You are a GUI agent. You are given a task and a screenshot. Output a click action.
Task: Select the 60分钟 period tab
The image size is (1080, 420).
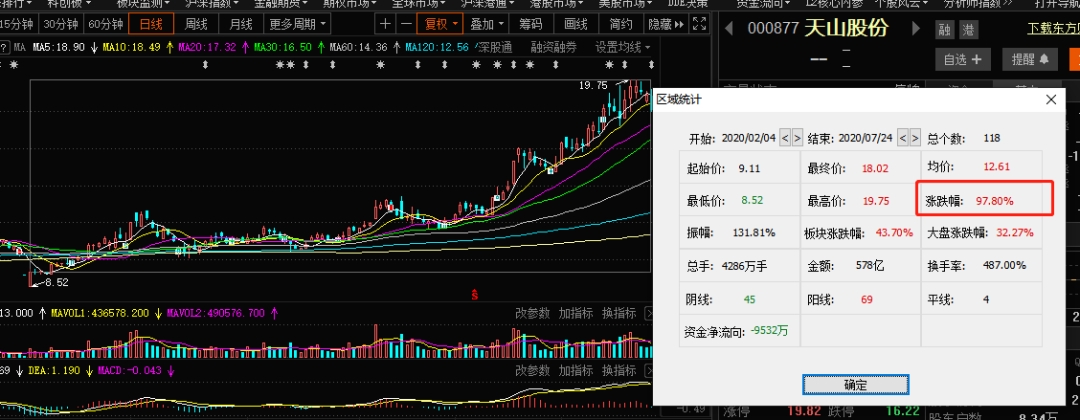pyautogui.click(x=105, y=24)
